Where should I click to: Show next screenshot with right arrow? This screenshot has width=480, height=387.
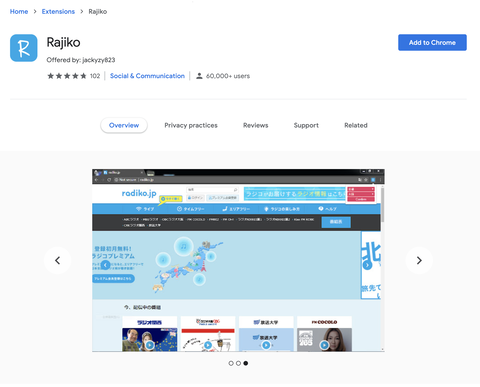[419, 260]
